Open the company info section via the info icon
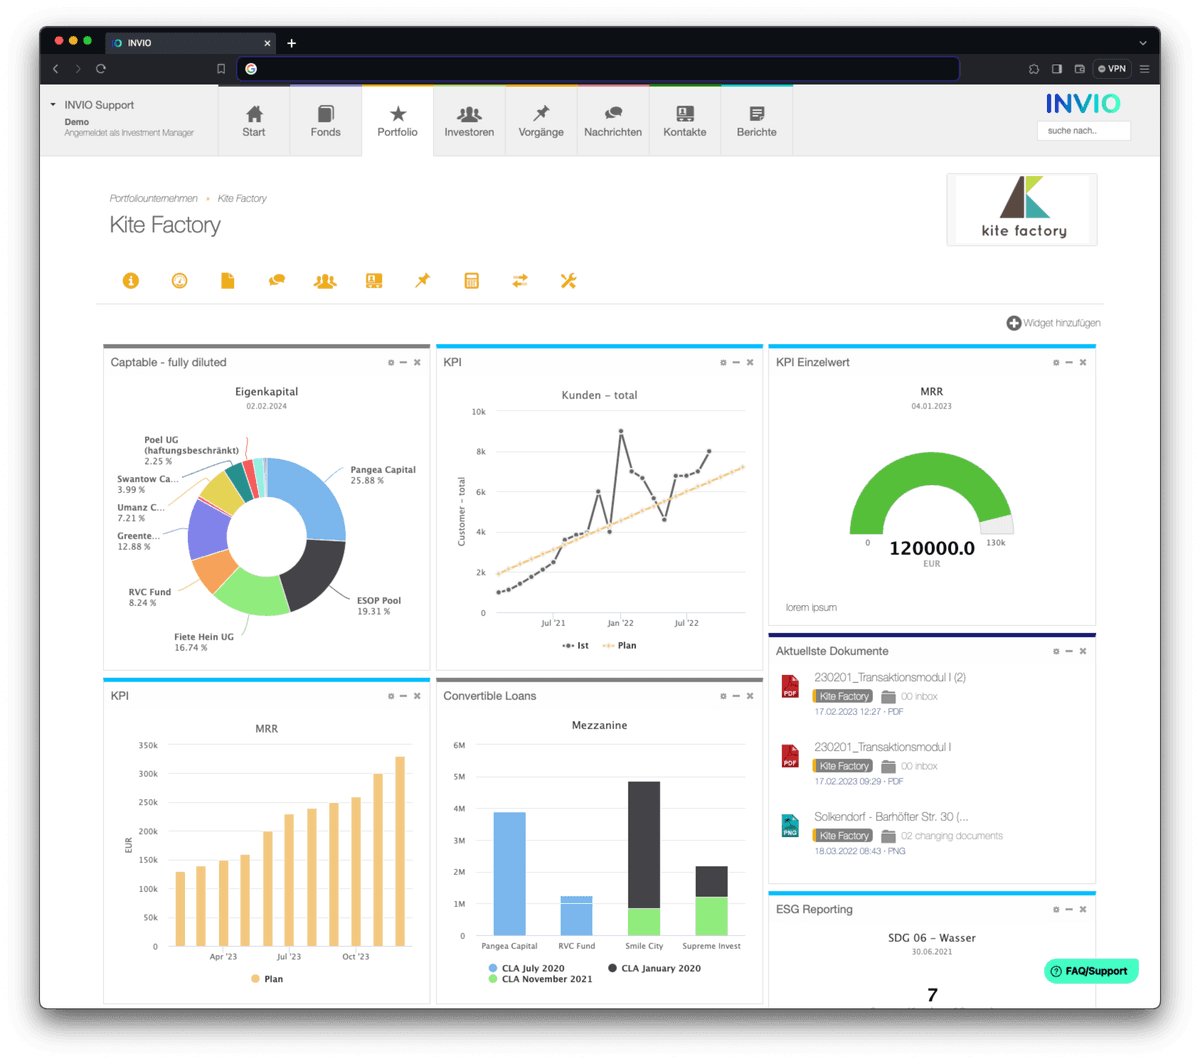Image resolution: width=1200 pixels, height=1061 pixels. click(131, 281)
